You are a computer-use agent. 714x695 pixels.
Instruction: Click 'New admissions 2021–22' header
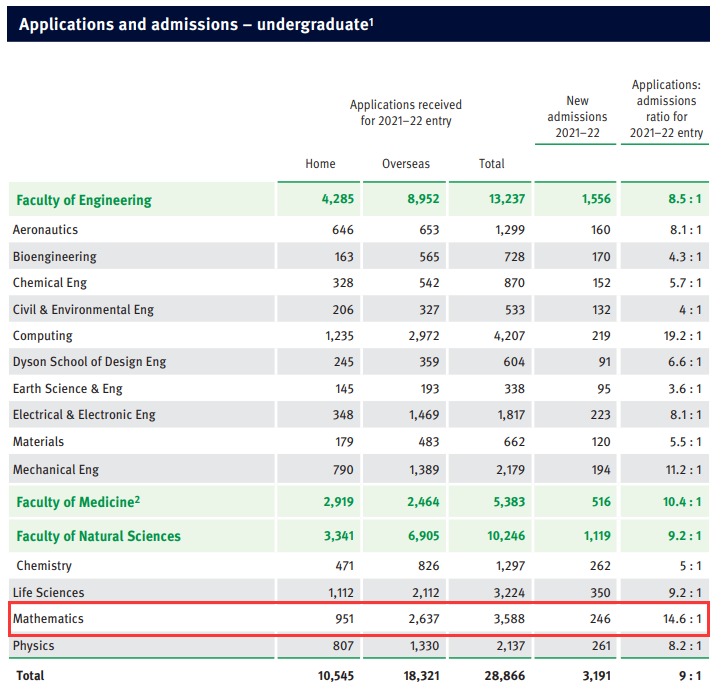pyautogui.click(x=577, y=117)
